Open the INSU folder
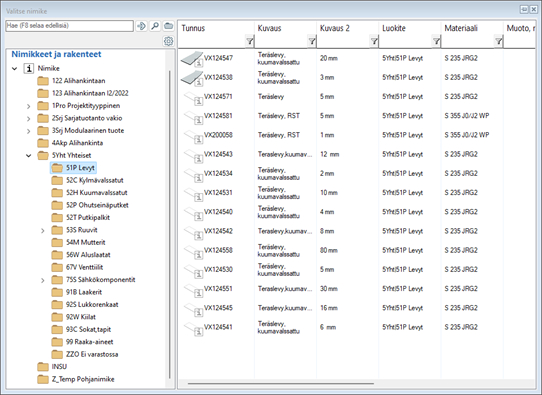542x395 pixels. (x=52, y=367)
